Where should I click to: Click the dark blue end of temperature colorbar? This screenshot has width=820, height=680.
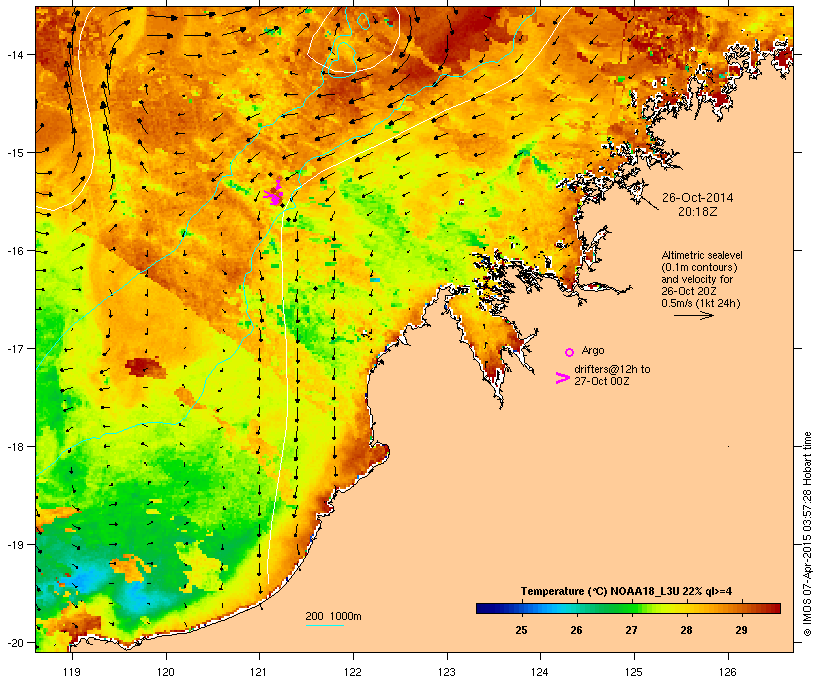click(x=484, y=608)
